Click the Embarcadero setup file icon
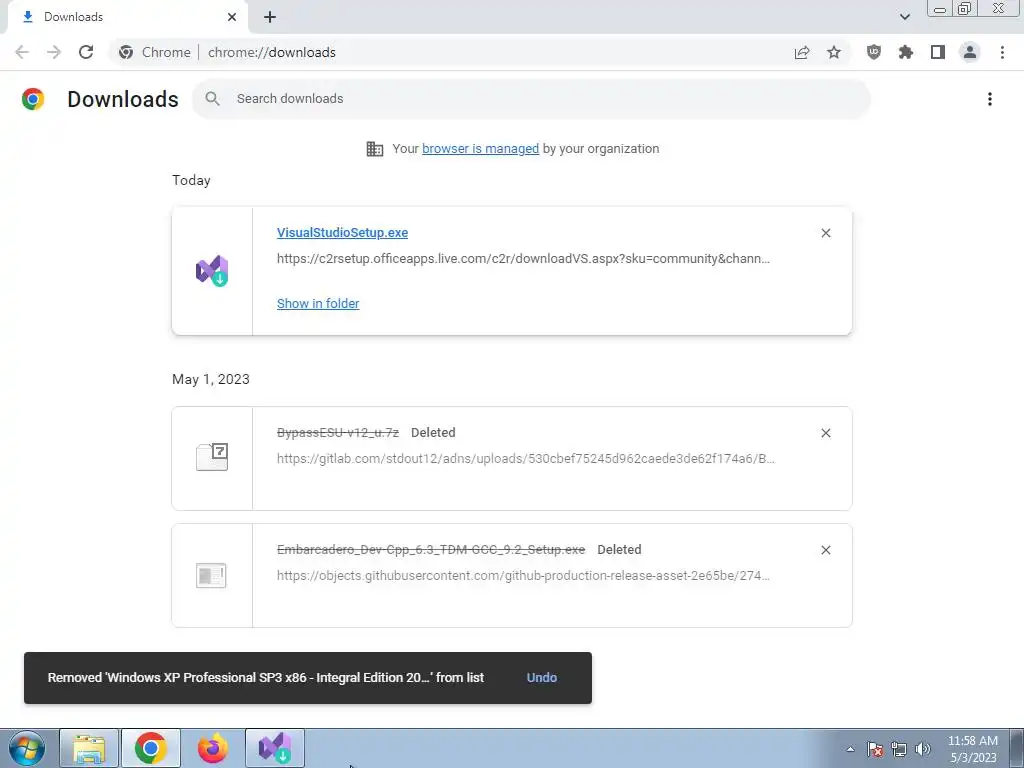The width and height of the screenshot is (1024, 768). click(211, 575)
